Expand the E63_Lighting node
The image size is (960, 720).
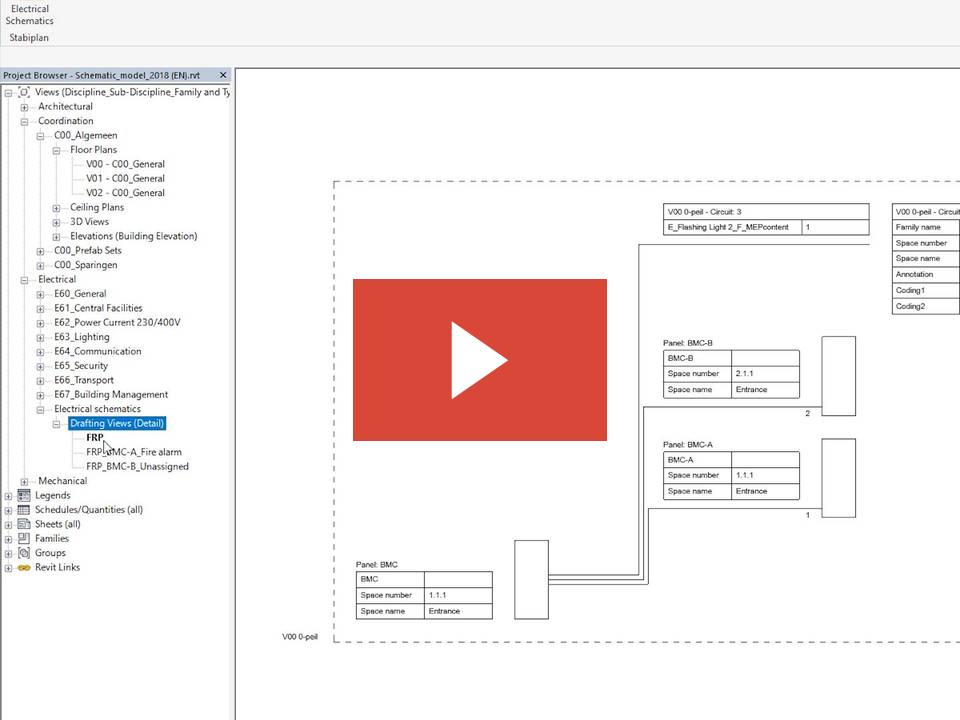40,337
